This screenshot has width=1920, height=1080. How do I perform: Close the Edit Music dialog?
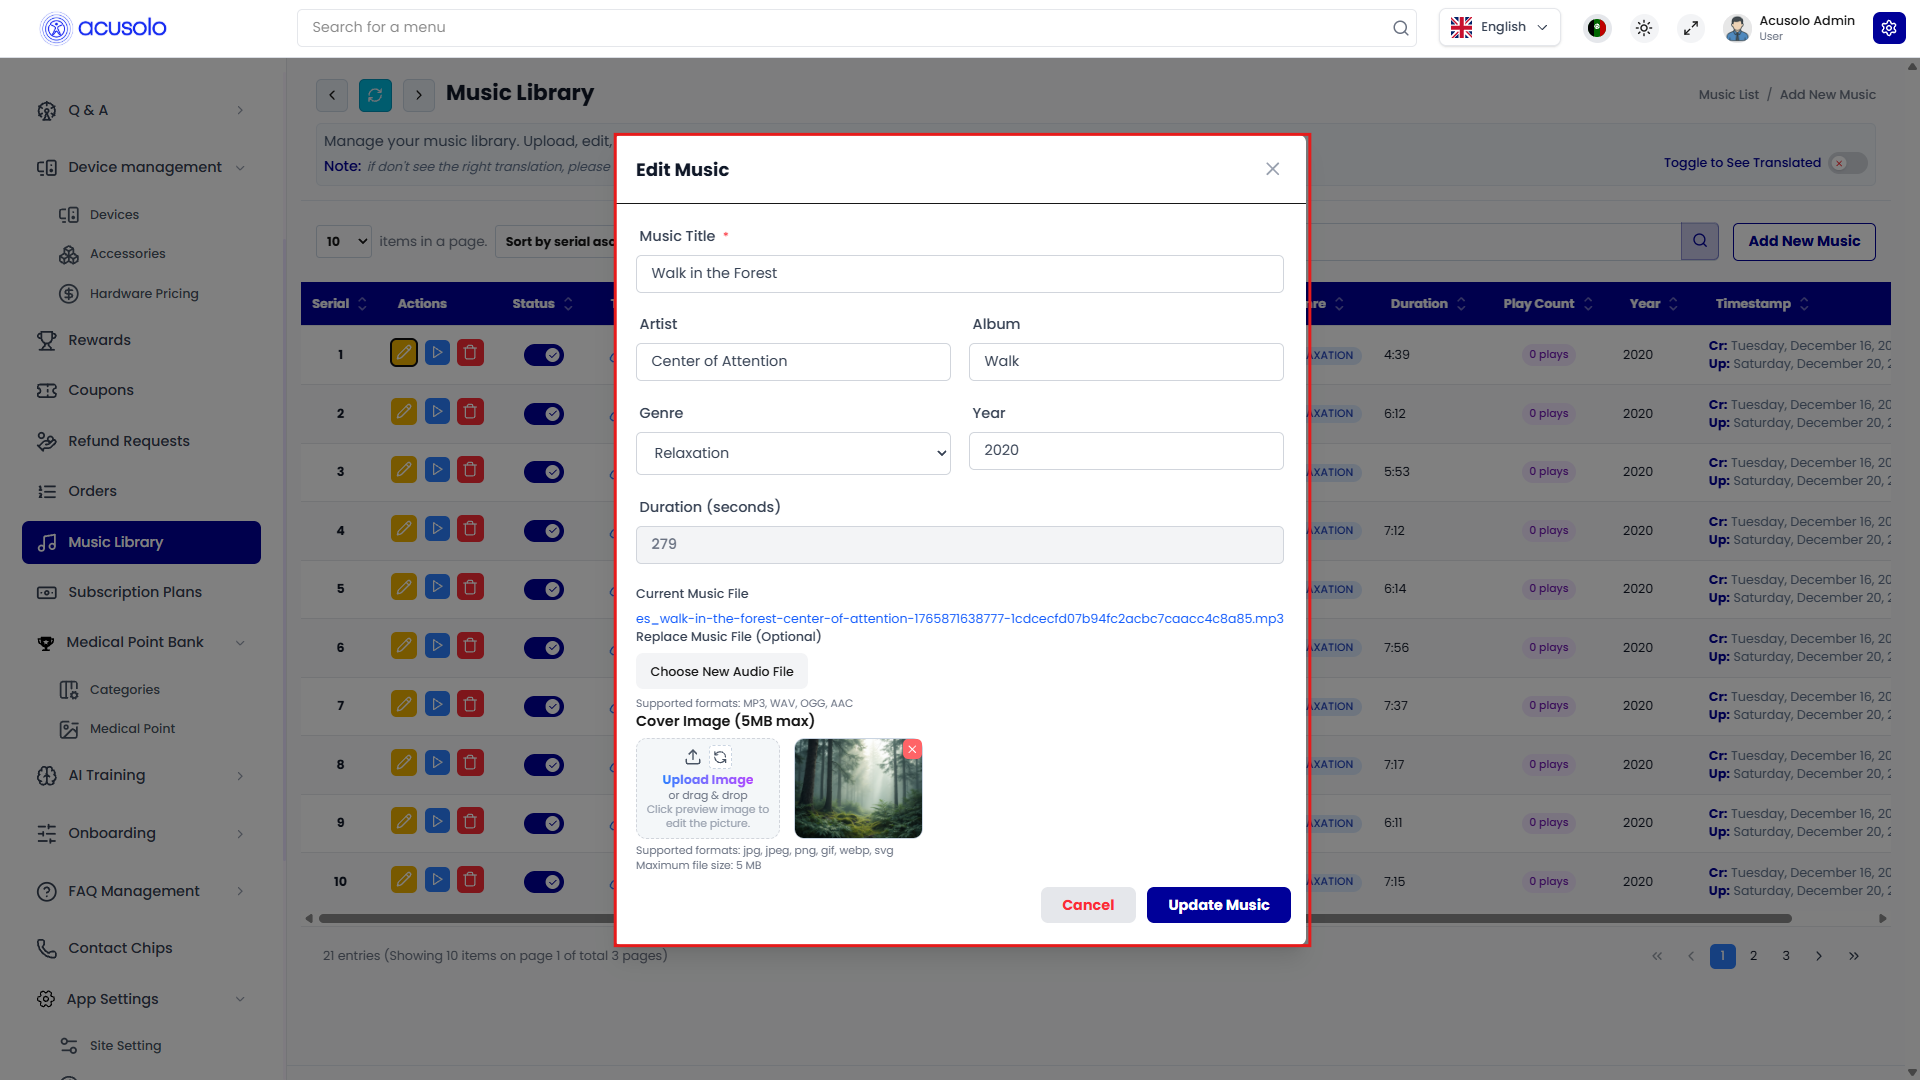point(1272,169)
